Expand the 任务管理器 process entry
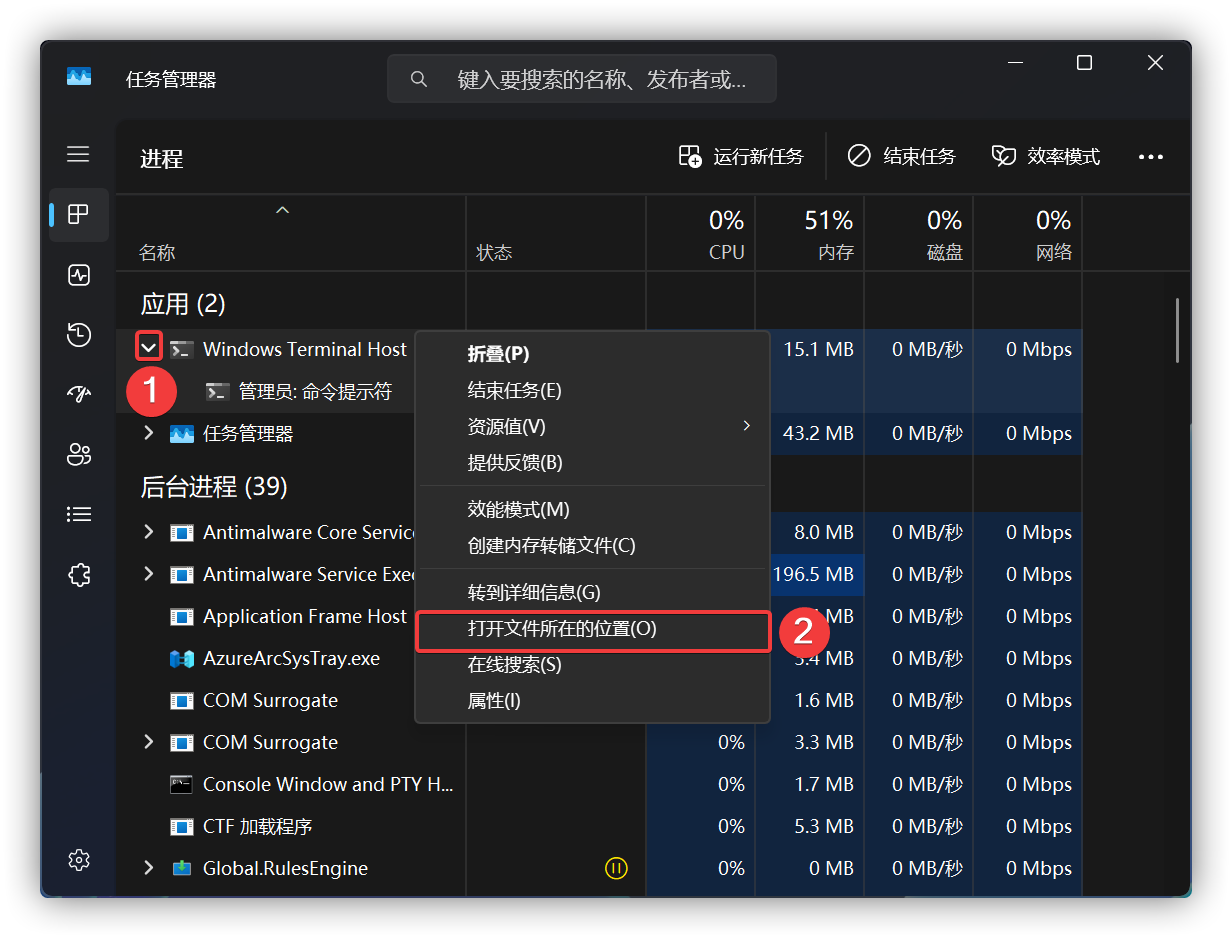Screen dimensions: 1232x938 [148, 433]
